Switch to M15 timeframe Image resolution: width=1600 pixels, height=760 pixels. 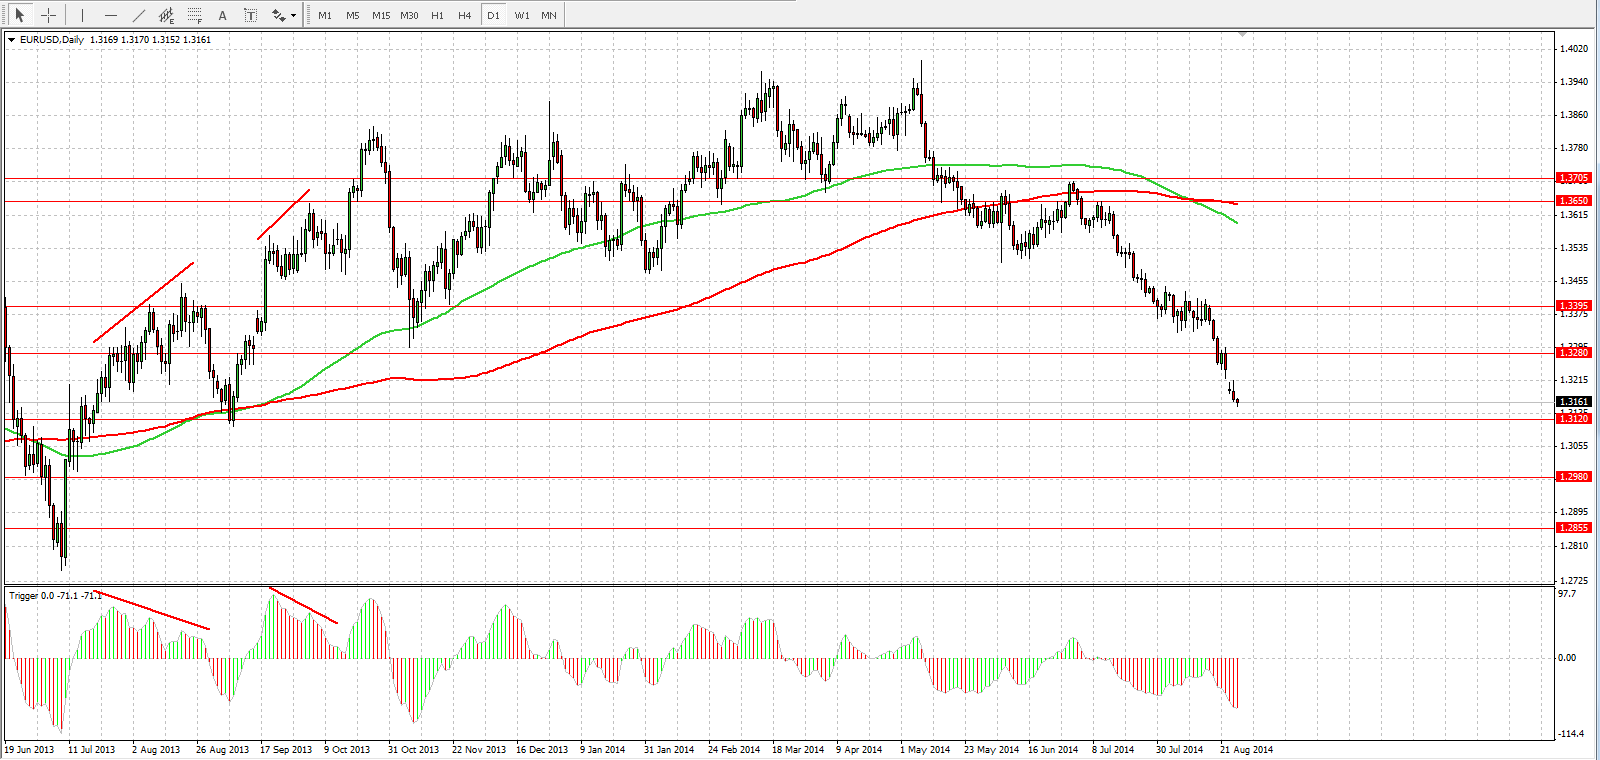pyautogui.click(x=381, y=15)
